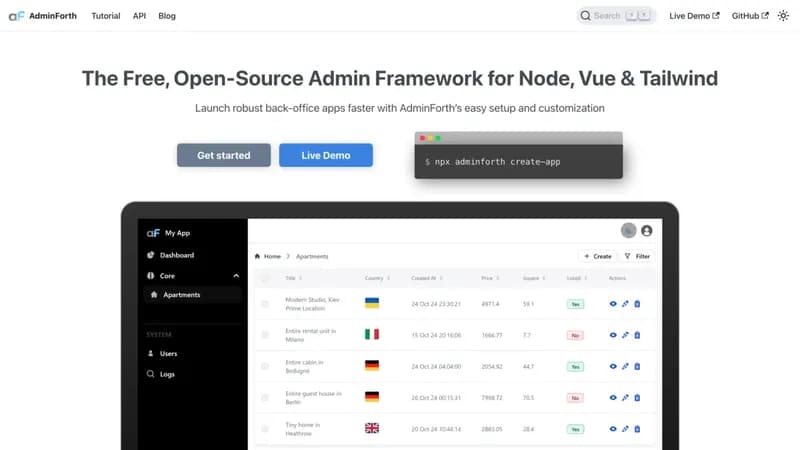Viewport: 800px width, 450px height.
Task: Check the Modern Studio Kiev row checkbox
Action: [x=265, y=304]
